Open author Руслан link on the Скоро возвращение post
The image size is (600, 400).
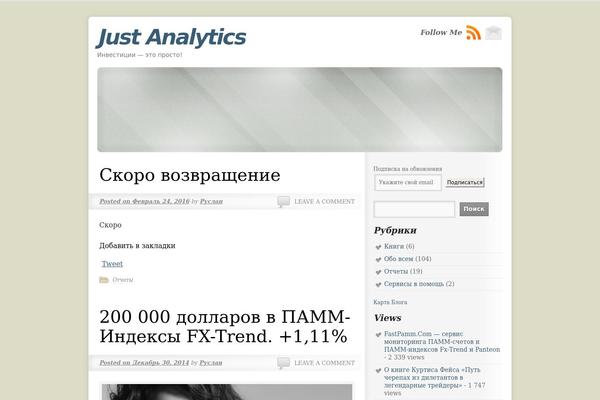coord(211,201)
